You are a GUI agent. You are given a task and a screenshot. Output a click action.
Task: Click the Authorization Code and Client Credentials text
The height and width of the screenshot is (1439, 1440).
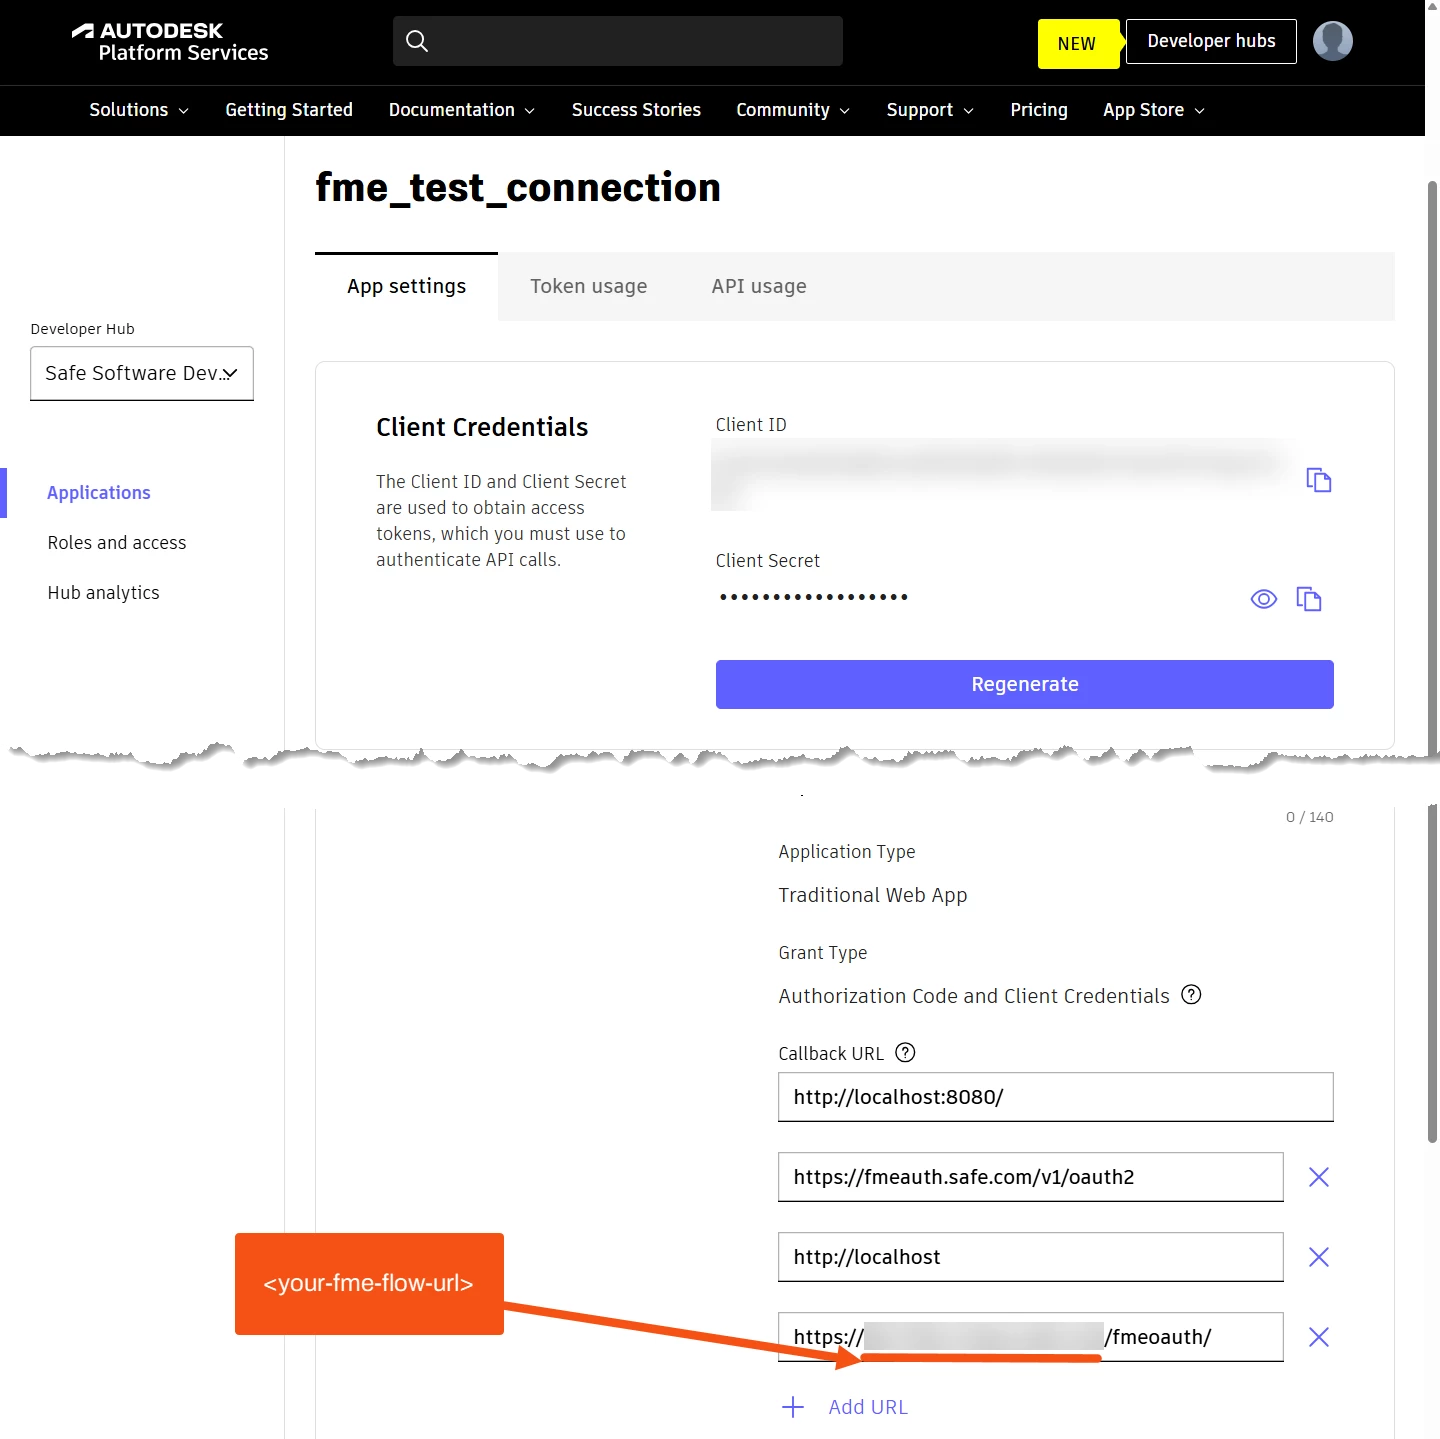pos(974,996)
